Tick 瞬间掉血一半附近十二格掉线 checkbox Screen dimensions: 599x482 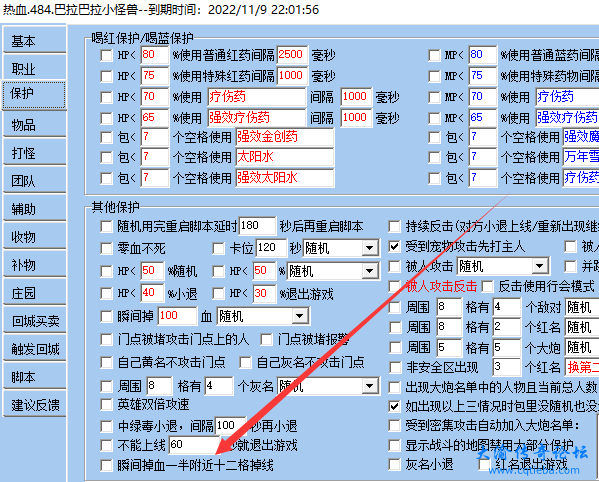[106, 465]
